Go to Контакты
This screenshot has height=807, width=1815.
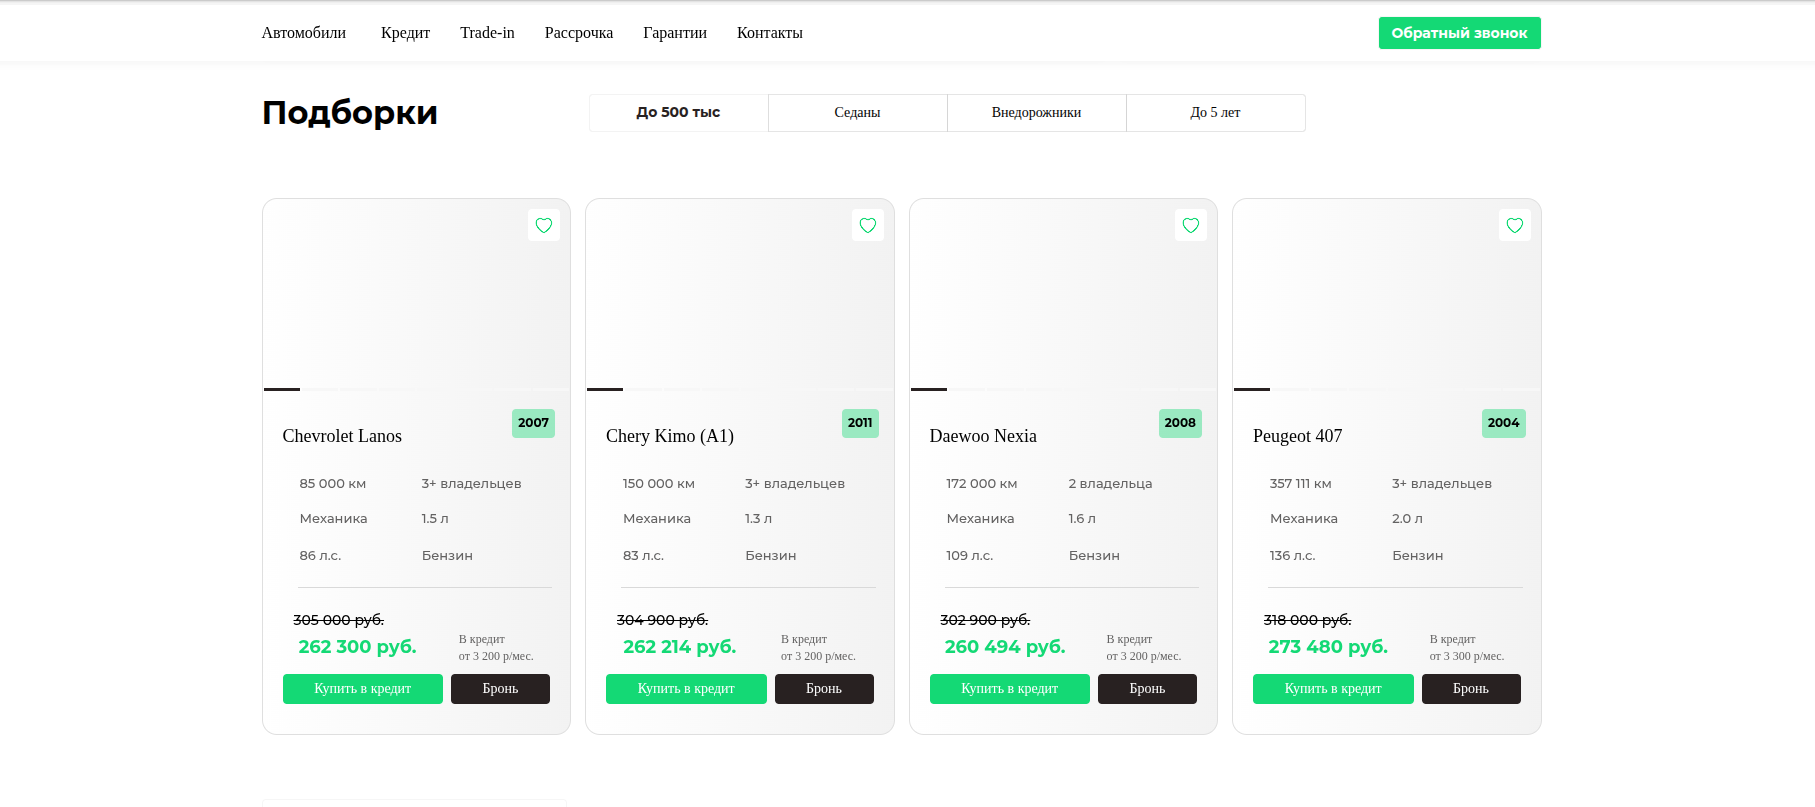point(770,33)
